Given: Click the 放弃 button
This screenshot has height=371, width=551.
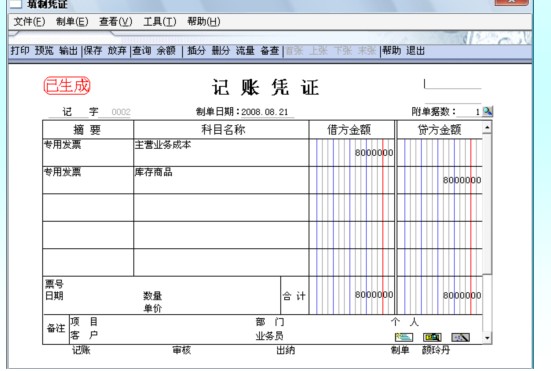Looking at the screenshot, I should click(117, 51).
